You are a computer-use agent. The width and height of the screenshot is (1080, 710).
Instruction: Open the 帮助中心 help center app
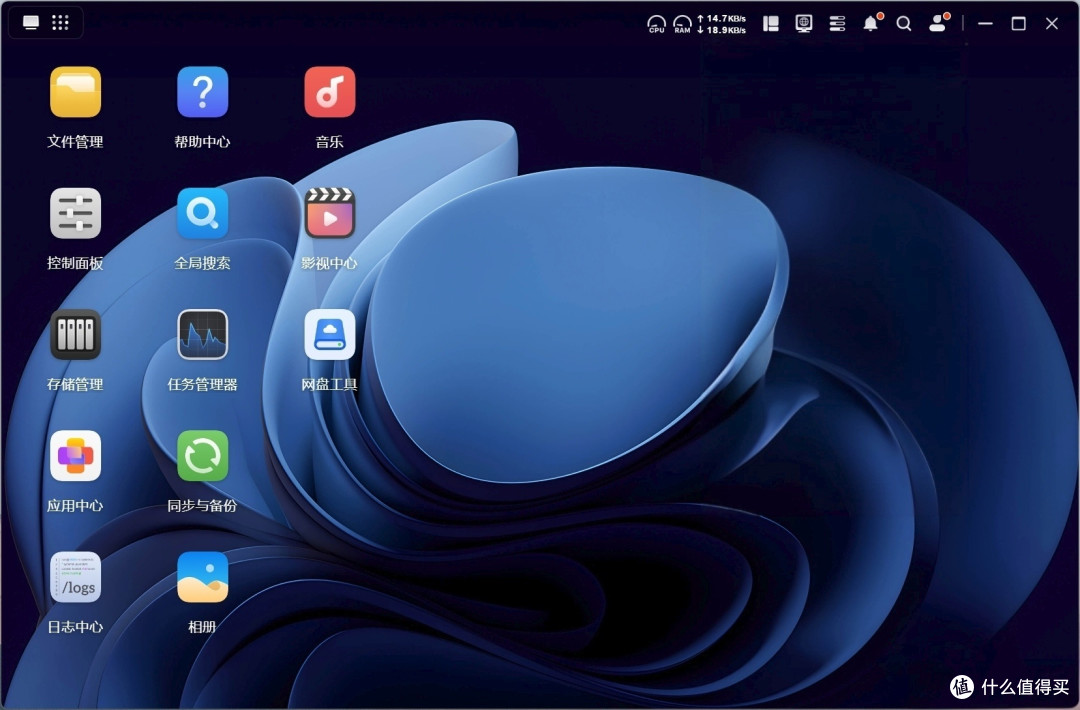point(202,92)
